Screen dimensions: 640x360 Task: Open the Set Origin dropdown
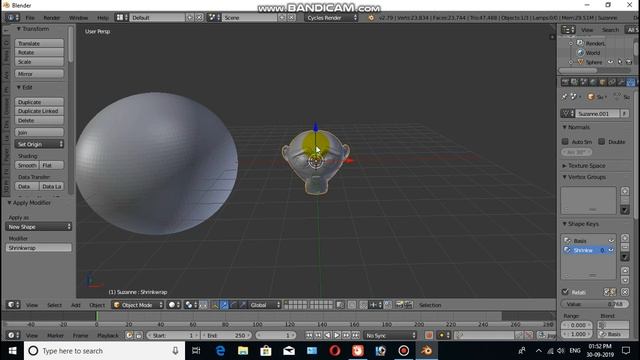point(39,144)
